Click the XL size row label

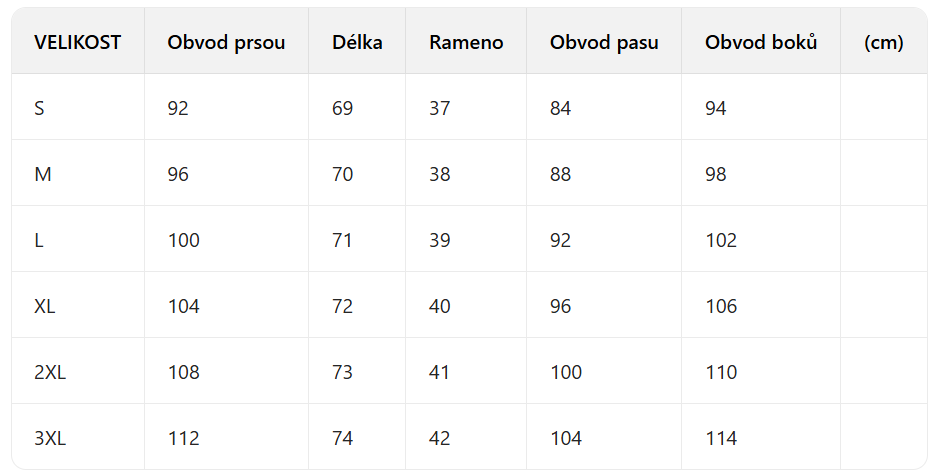pyautogui.click(x=45, y=306)
